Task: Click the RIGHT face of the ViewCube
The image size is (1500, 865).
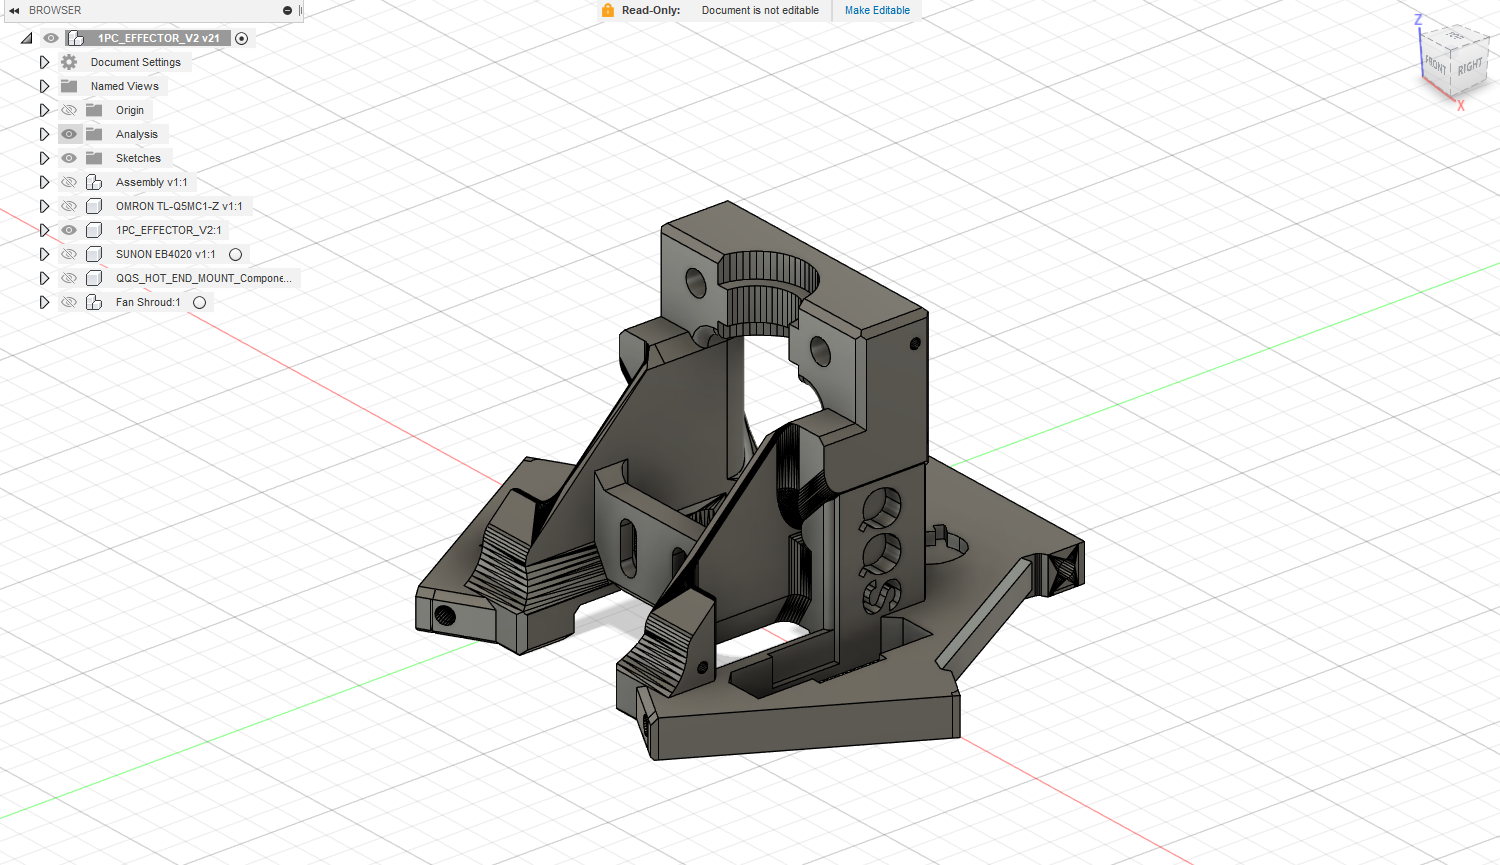Action: click(1469, 67)
